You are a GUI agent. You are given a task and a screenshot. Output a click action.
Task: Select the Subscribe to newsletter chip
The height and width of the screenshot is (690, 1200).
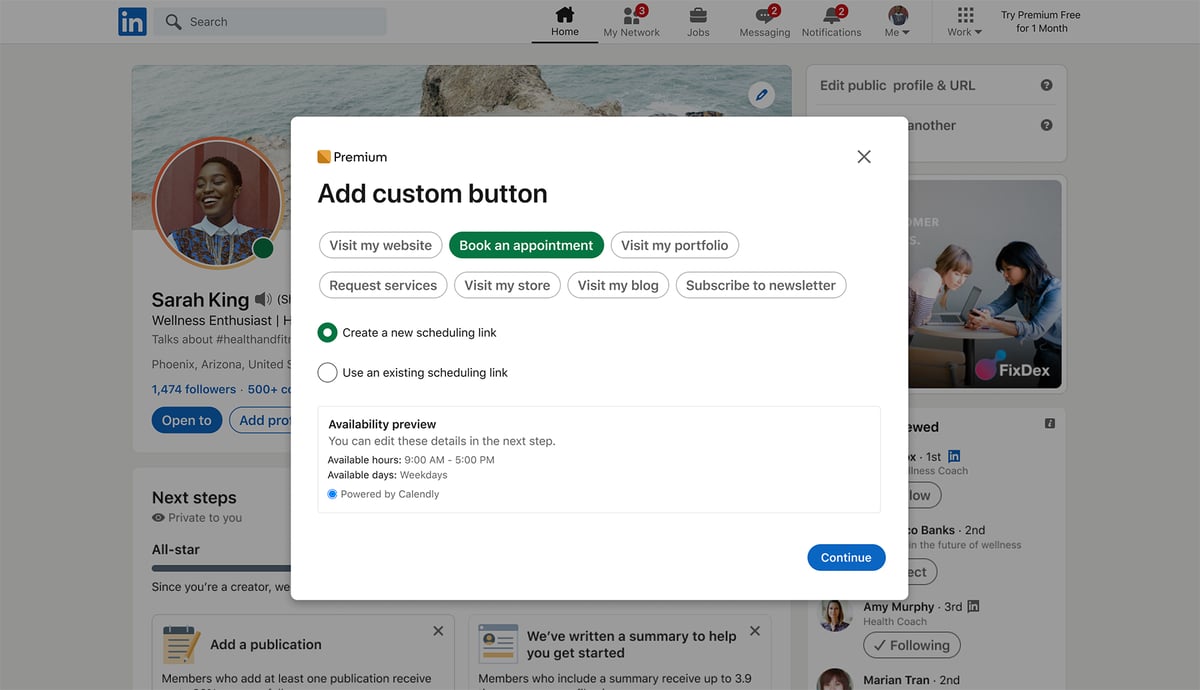click(761, 285)
